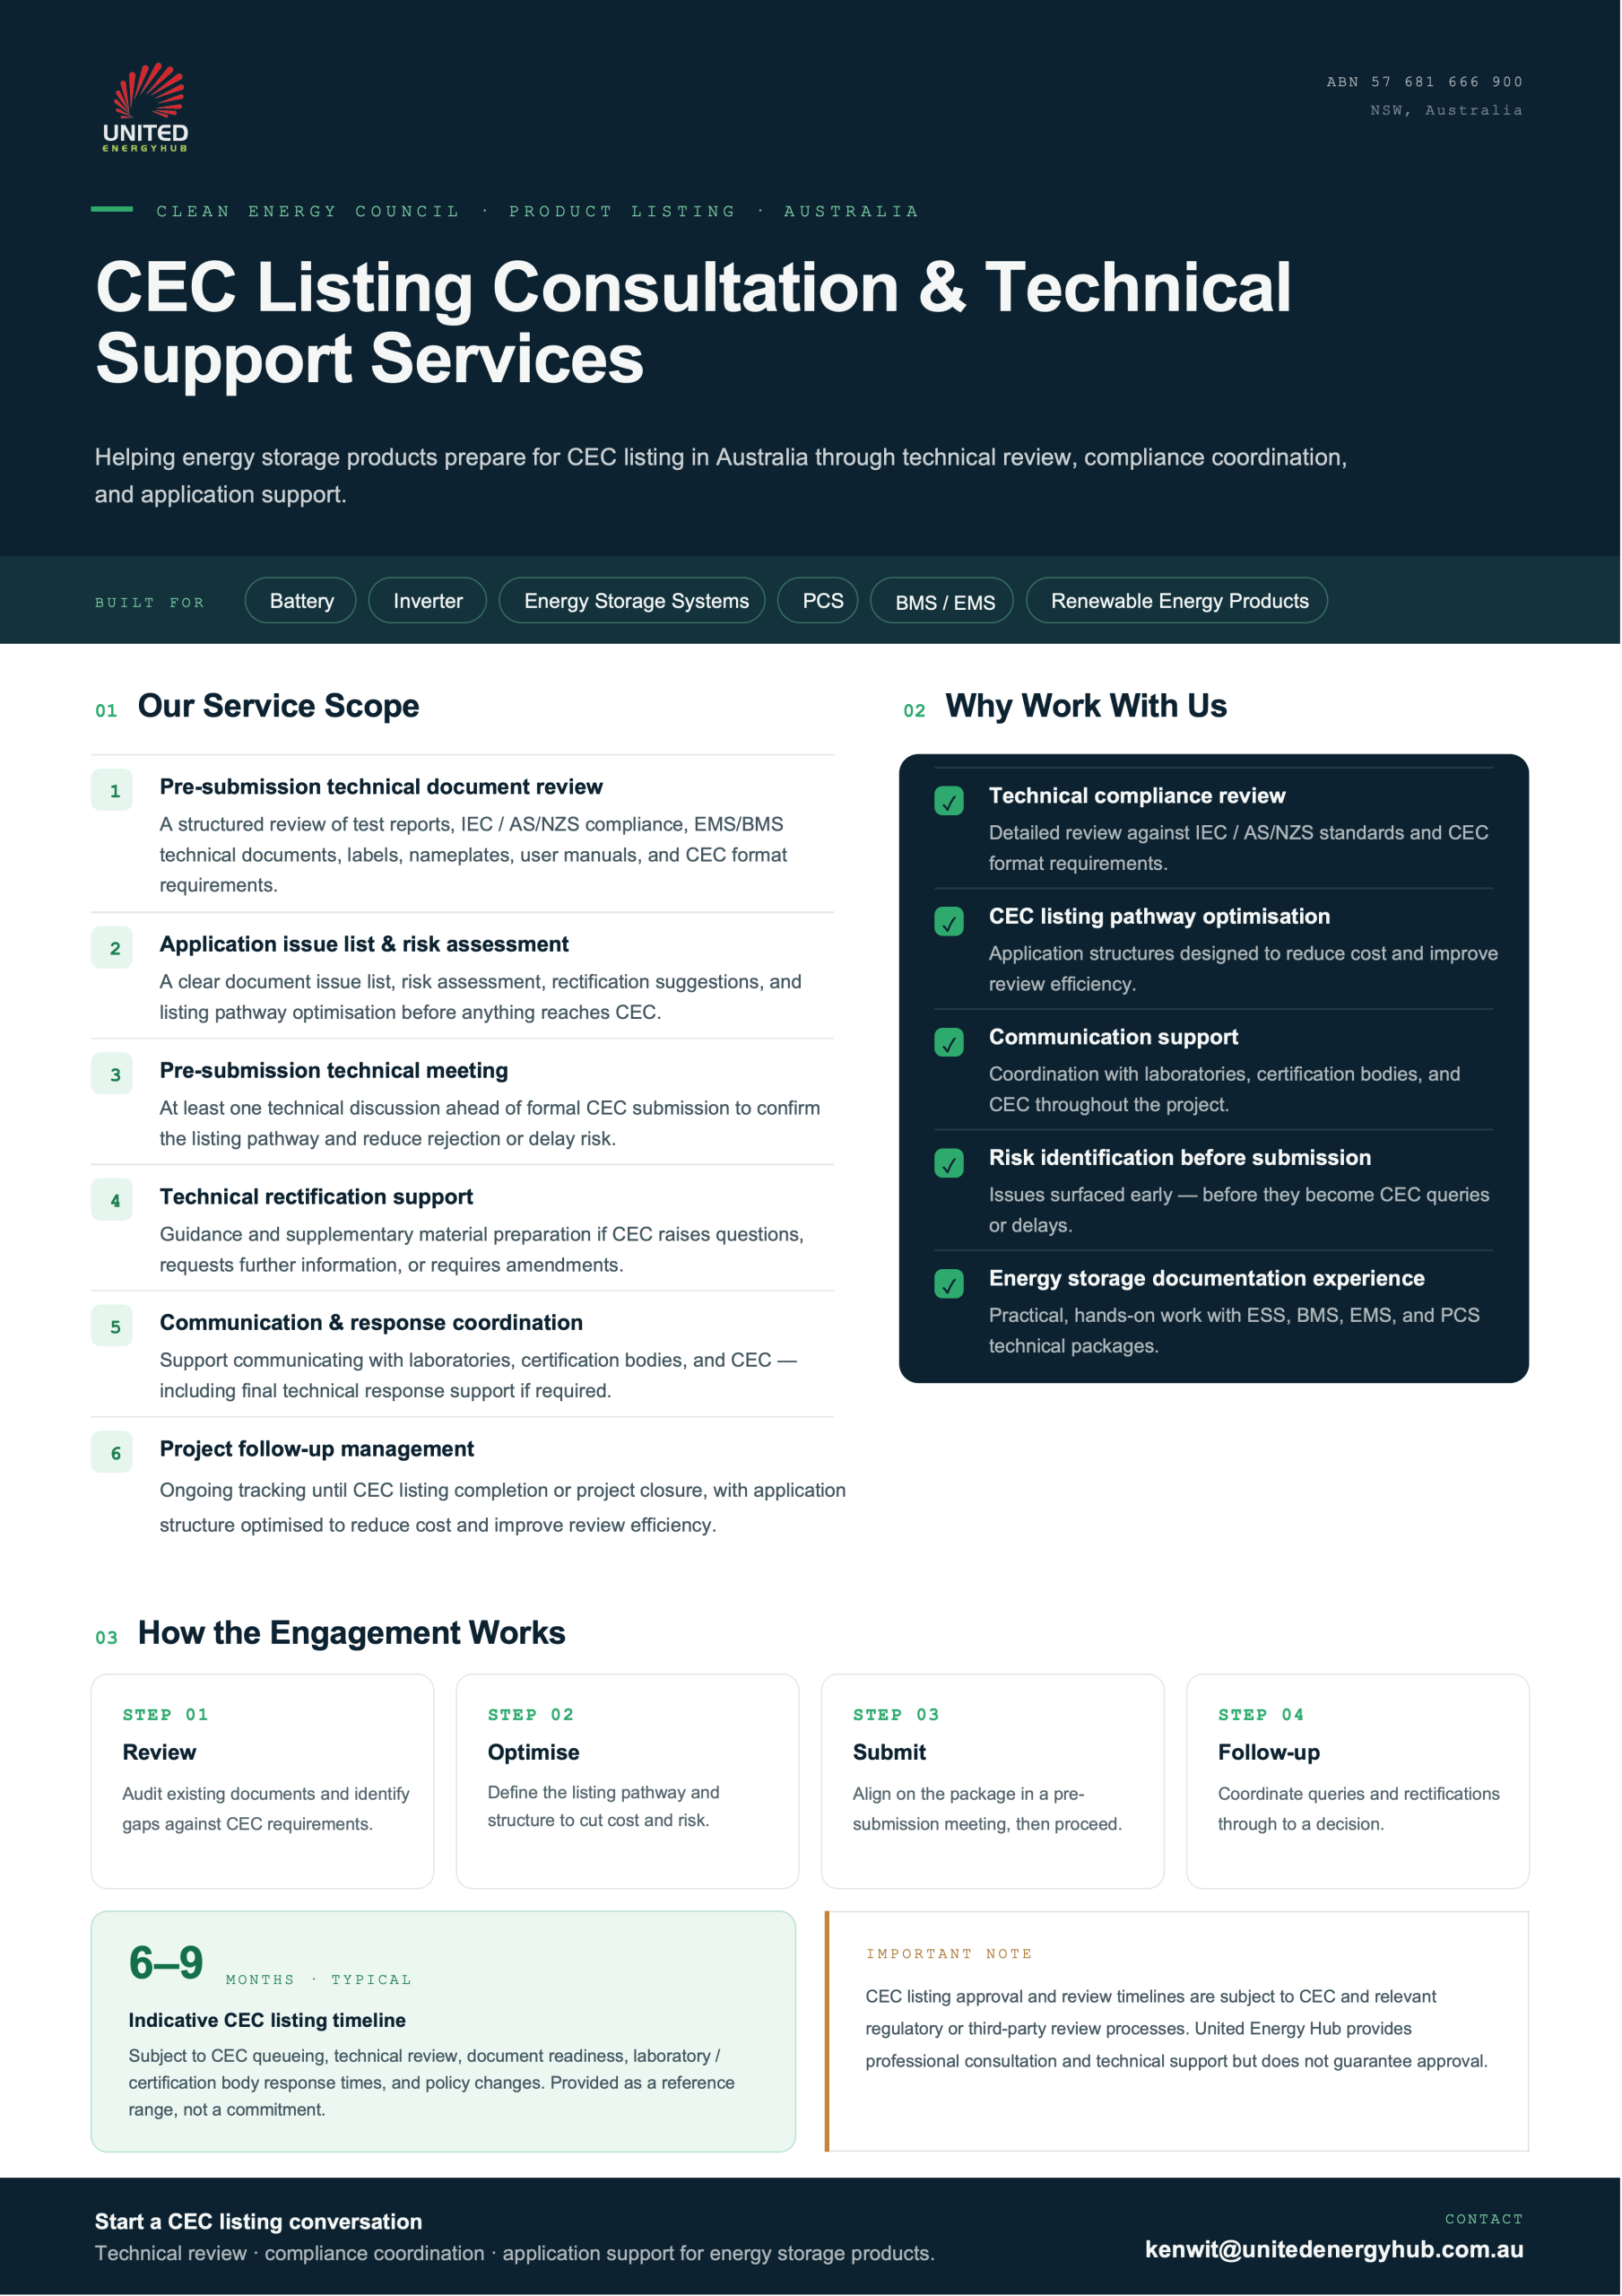
Task: Click the BUILT FOR label
Action: coord(150,602)
